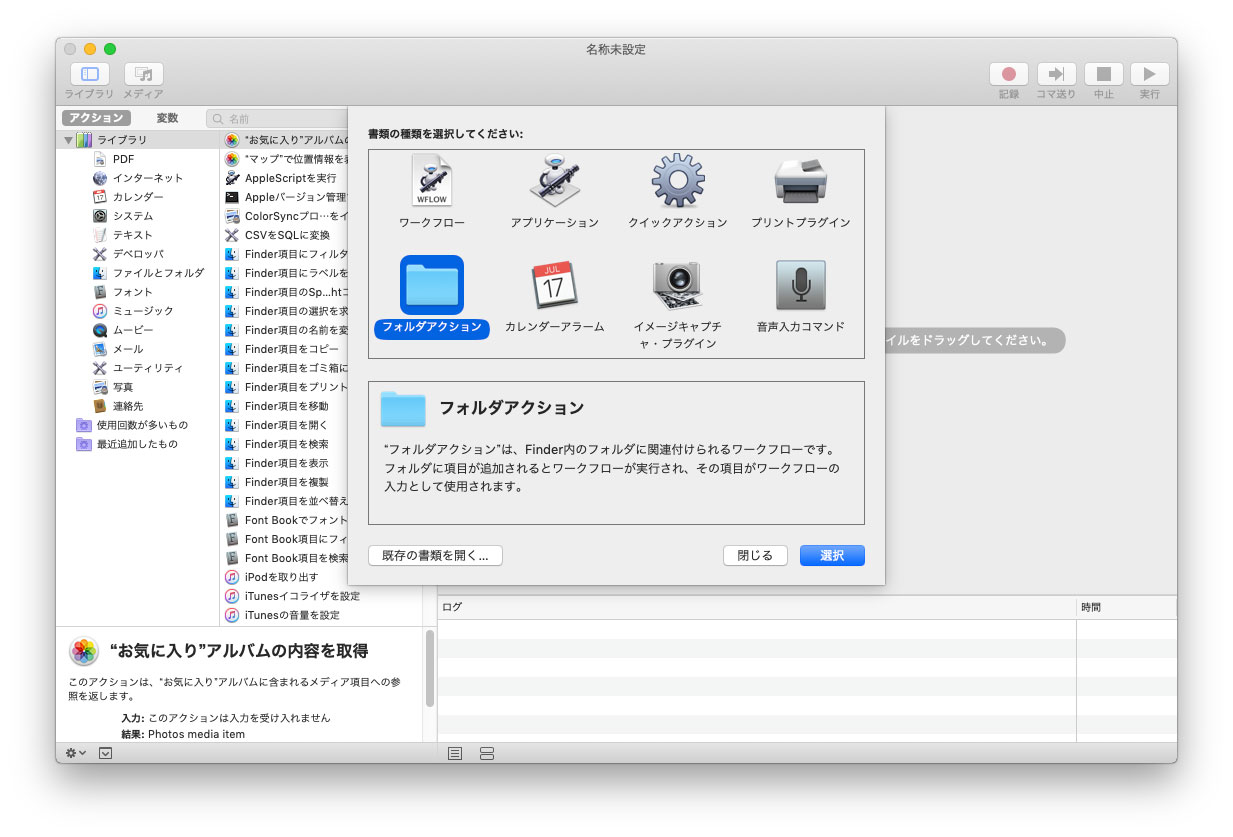
Task: Switch to the 変数 tab
Action: 167,118
